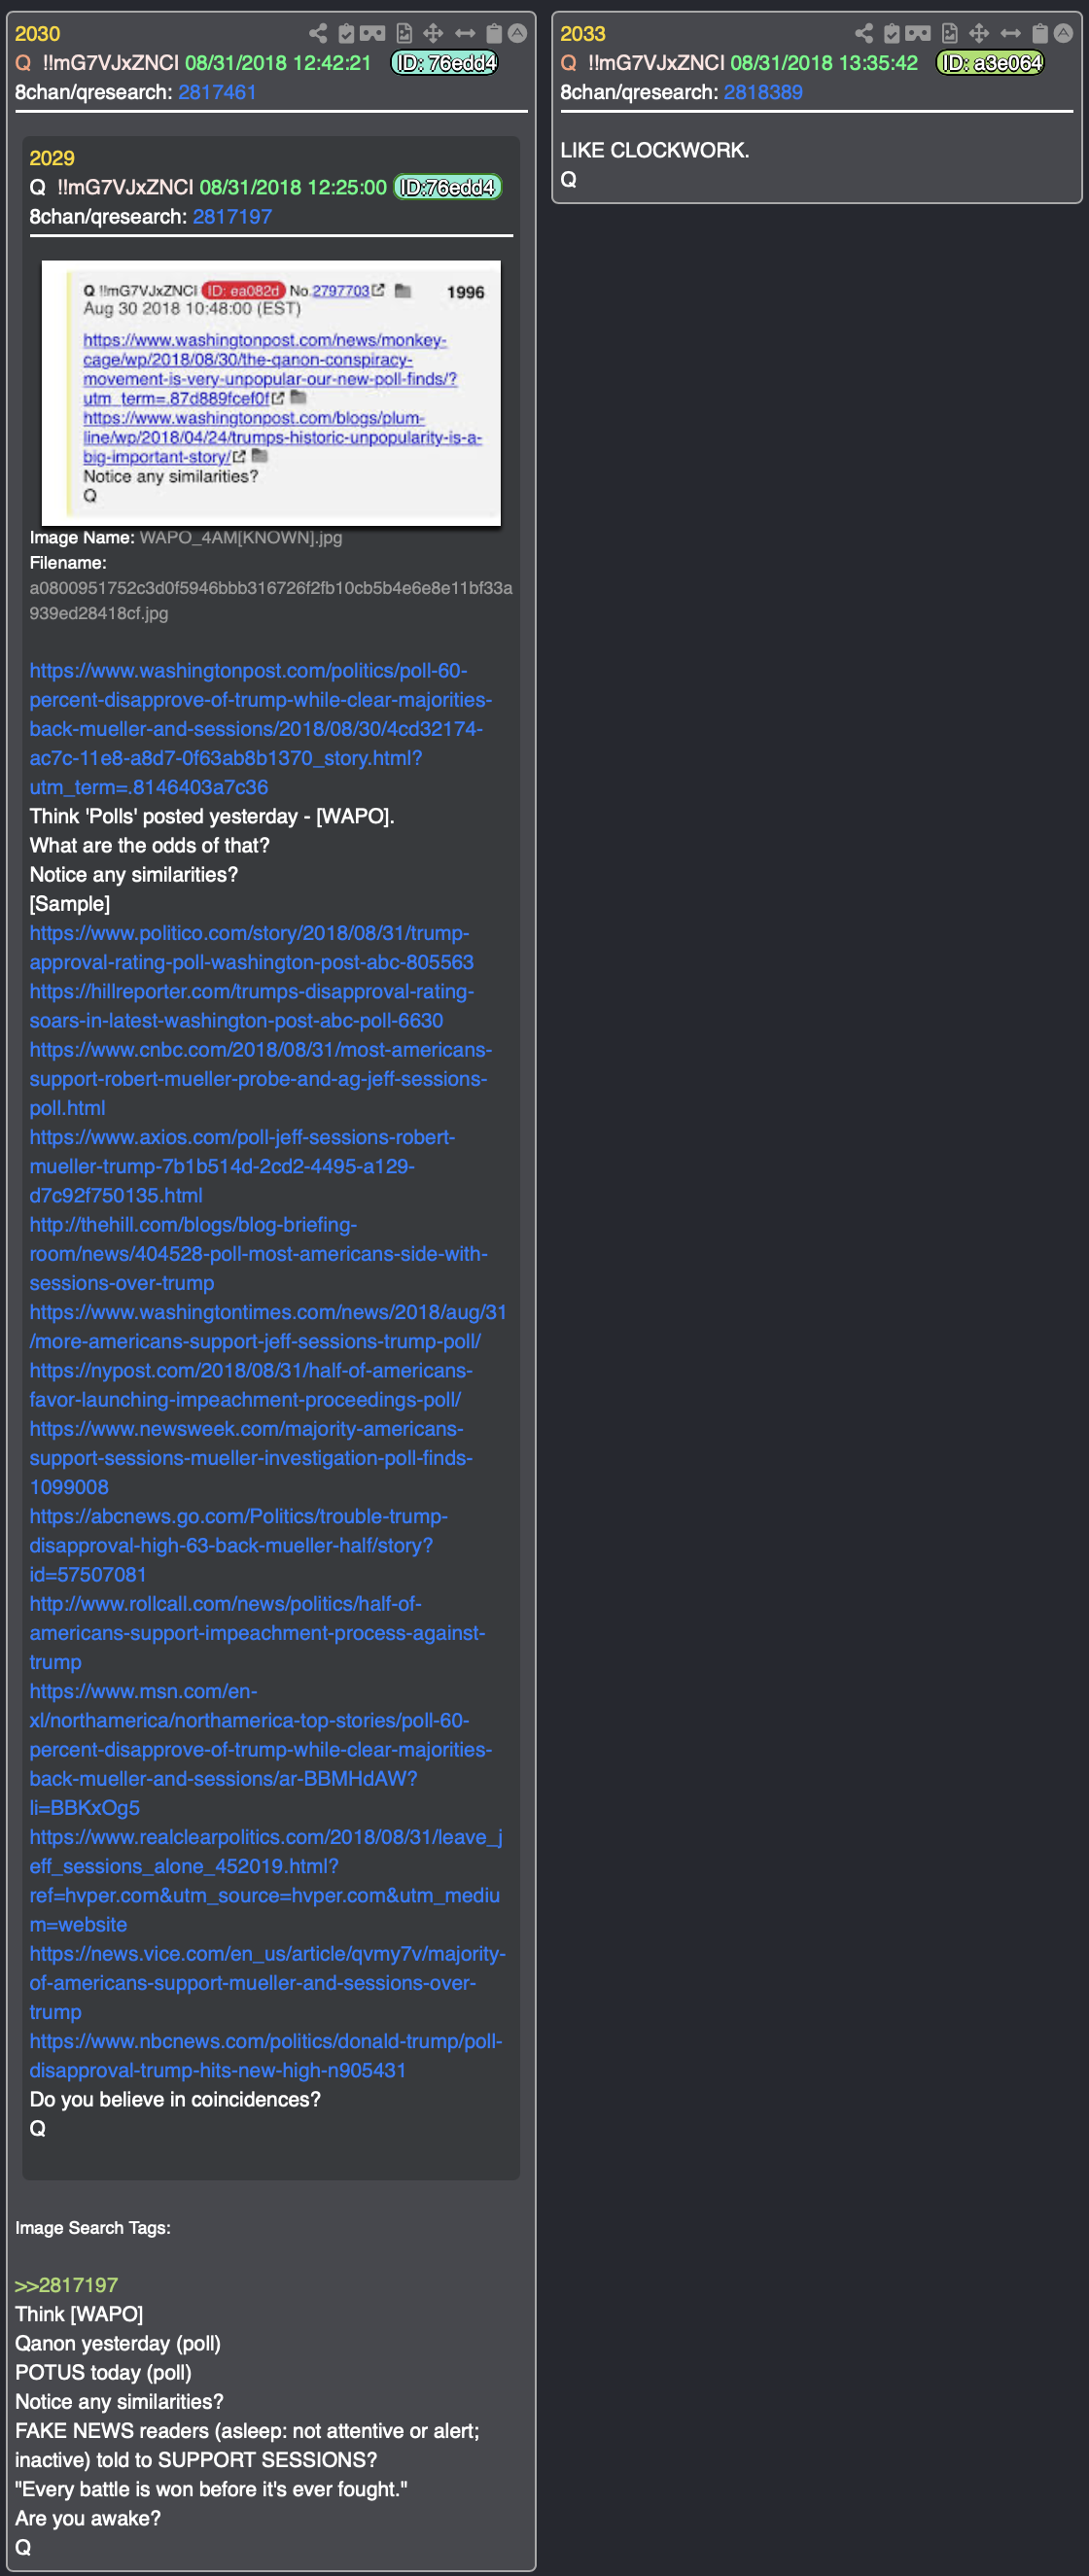Click the horizontal double-arrow icon on post 2030
1089x2576 pixels.
click(465, 33)
